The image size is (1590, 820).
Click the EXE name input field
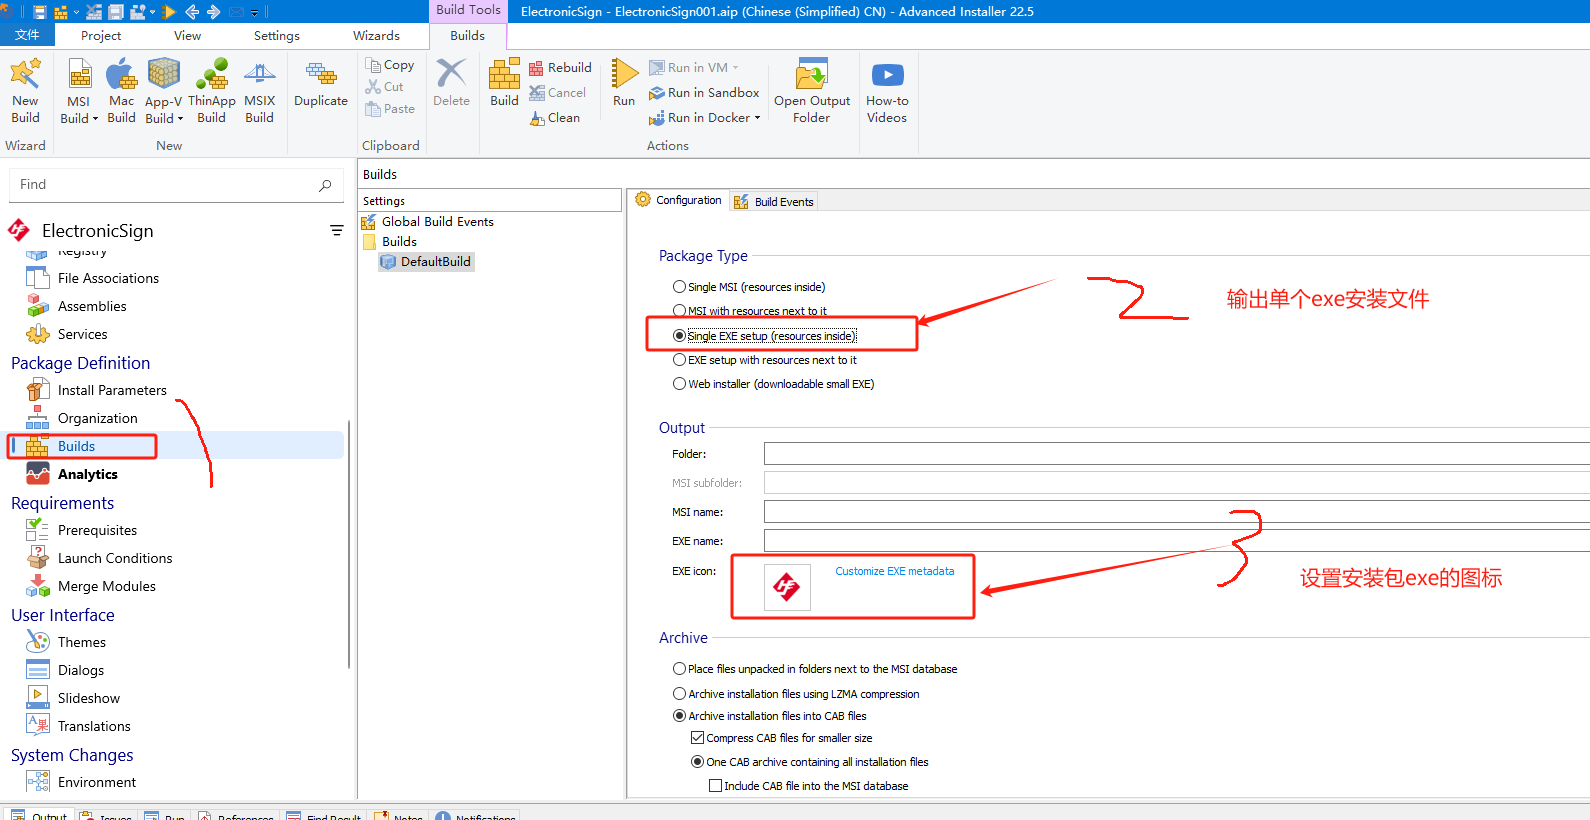[1176, 541]
